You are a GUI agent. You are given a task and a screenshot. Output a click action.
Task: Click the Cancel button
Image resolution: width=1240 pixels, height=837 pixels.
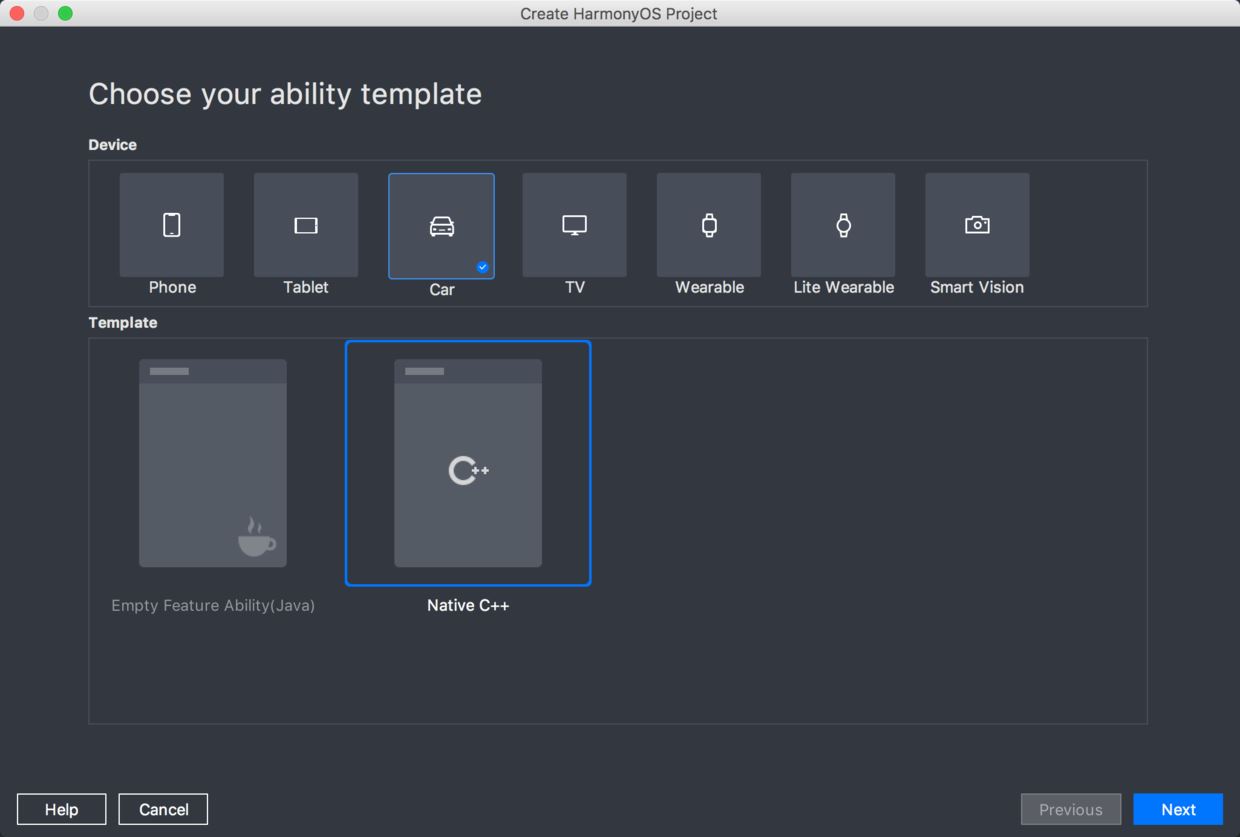coord(163,809)
